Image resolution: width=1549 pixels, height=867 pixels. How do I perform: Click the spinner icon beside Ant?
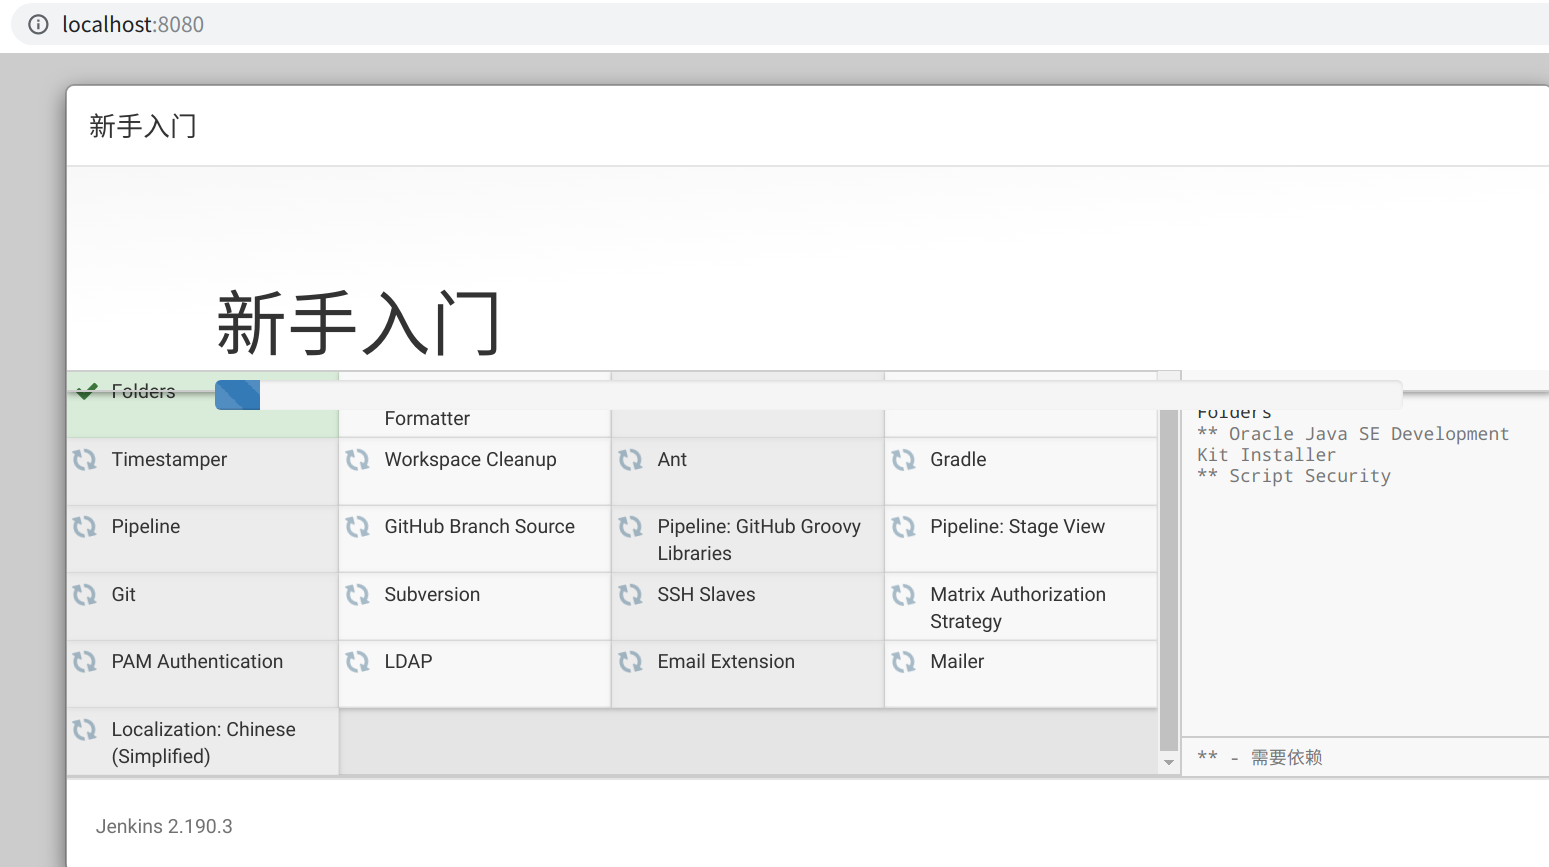[631, 460]
